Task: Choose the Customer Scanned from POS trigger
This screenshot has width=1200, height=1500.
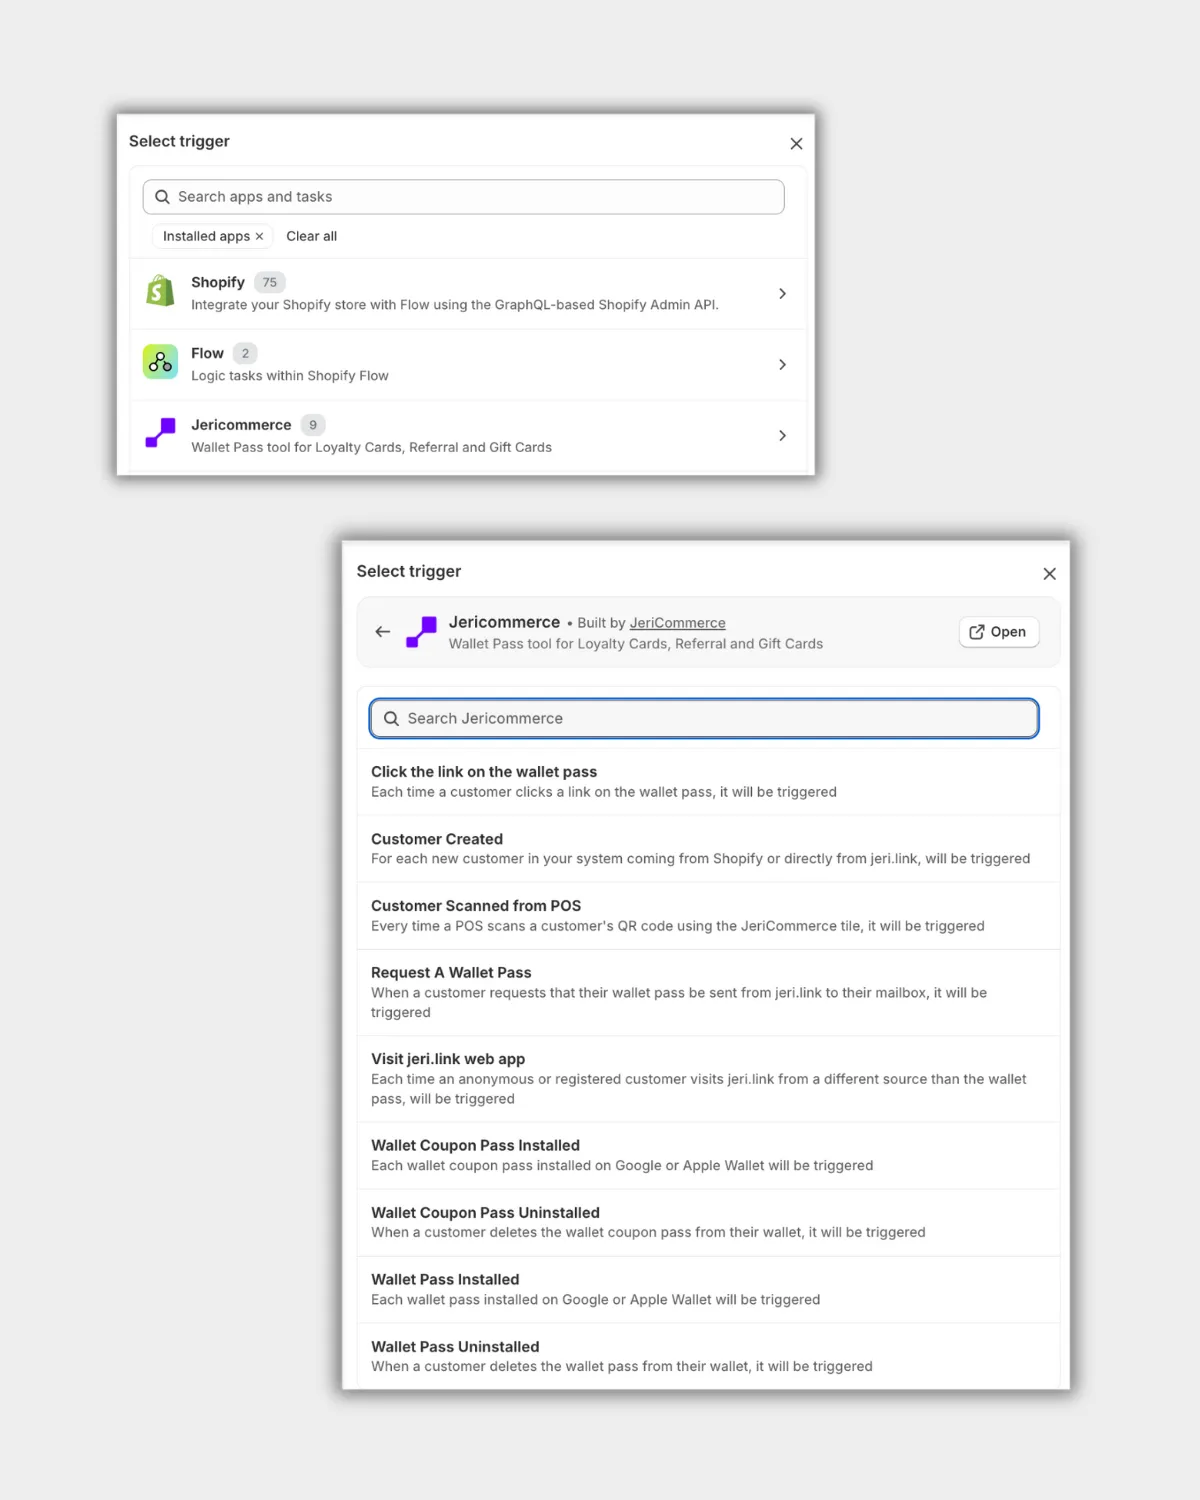Action: tap(476, 906)
